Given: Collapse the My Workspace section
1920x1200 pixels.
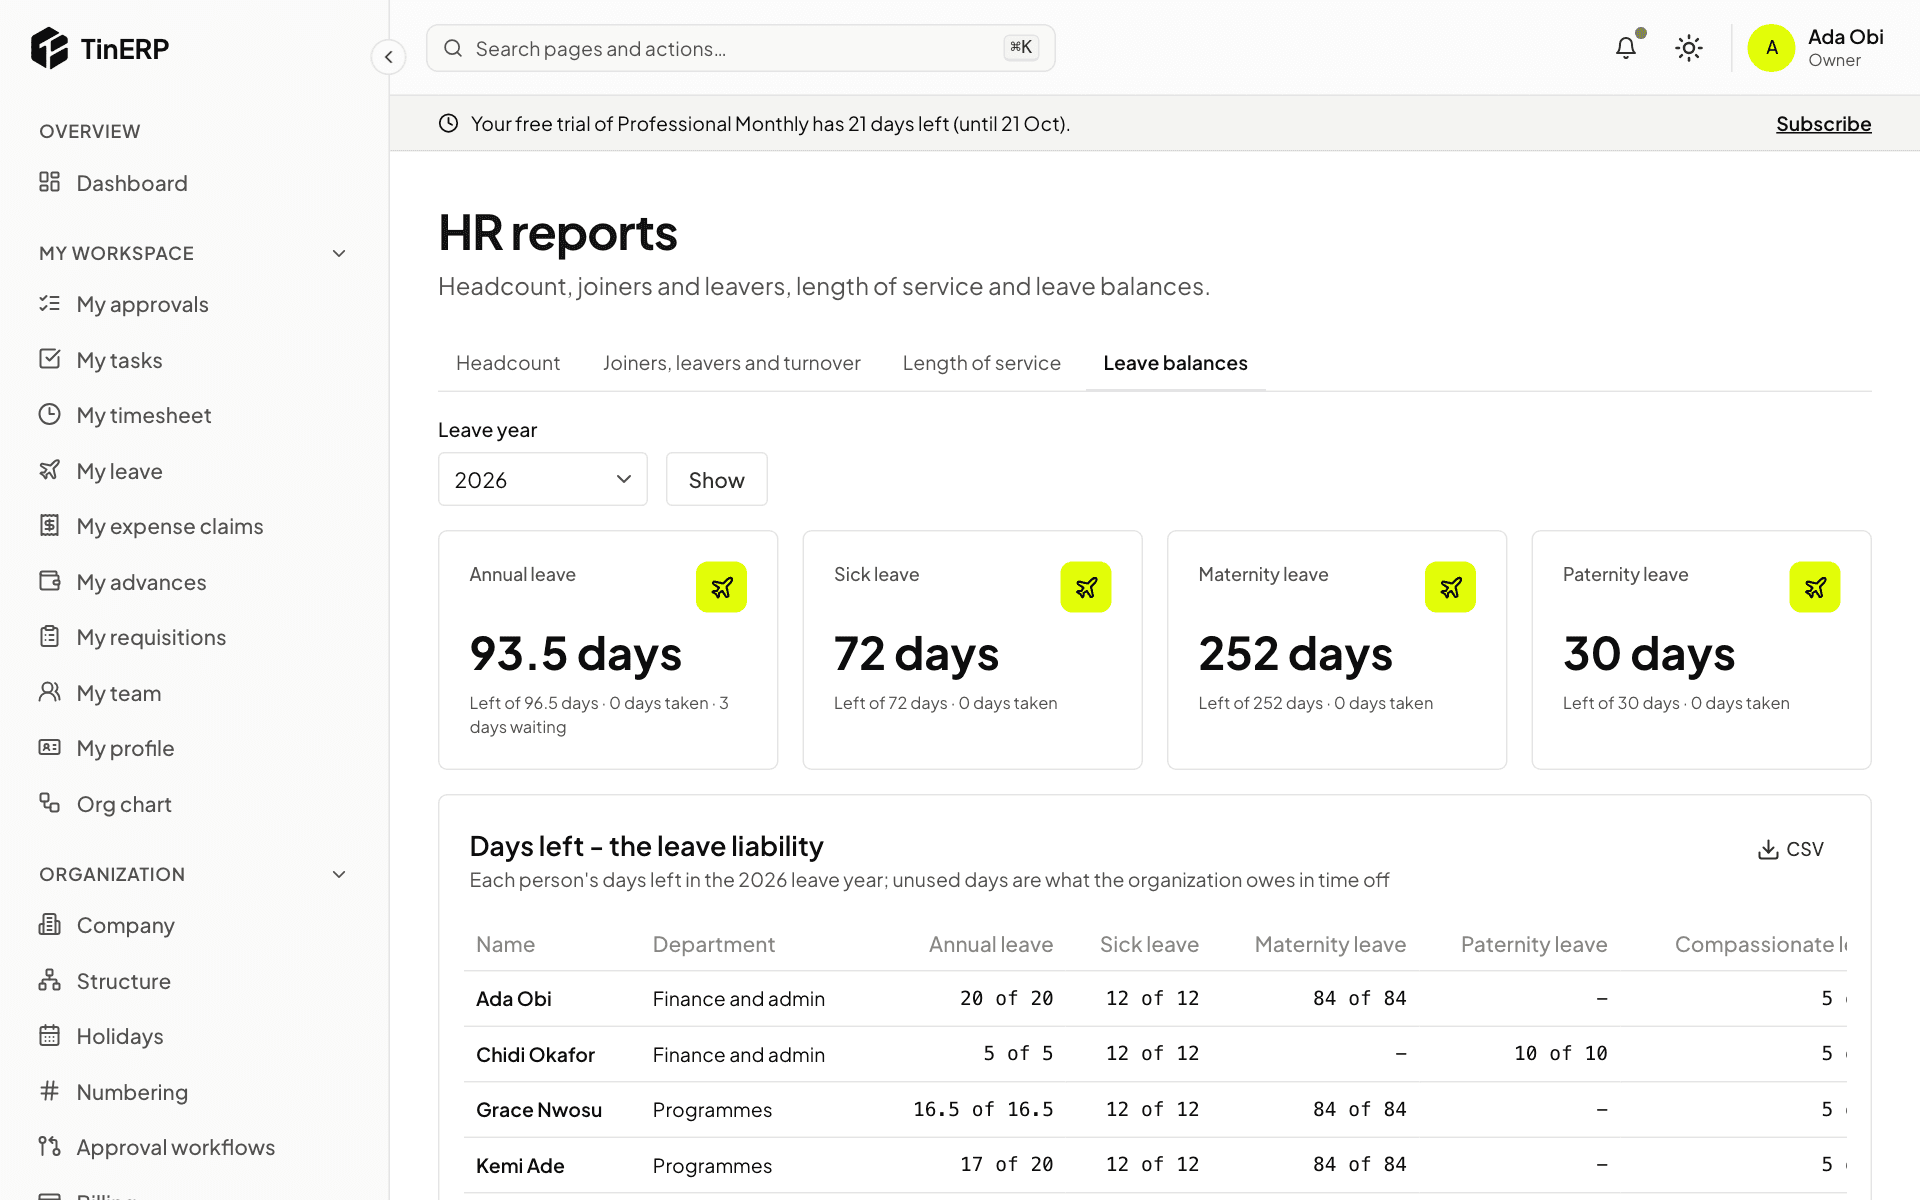Looking at the screenshot, I should point(339,254).
